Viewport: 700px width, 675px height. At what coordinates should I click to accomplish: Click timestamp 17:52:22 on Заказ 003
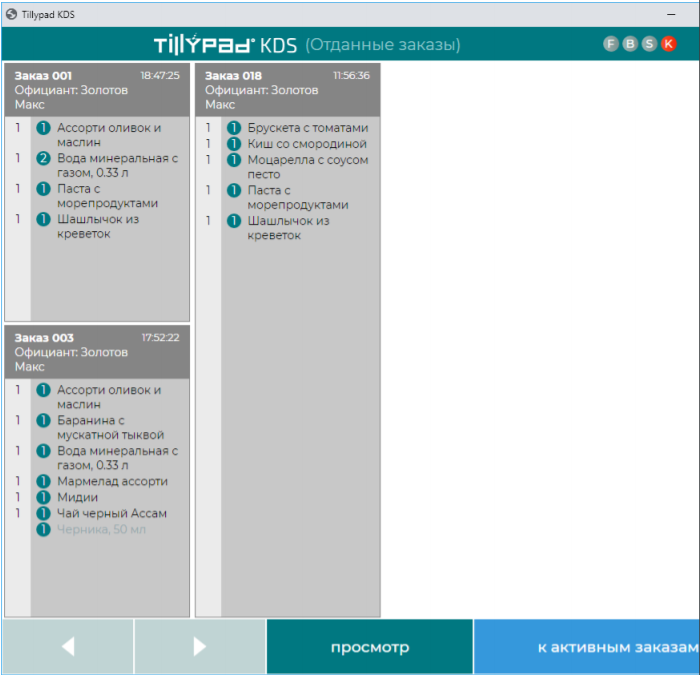click(160, 337)
